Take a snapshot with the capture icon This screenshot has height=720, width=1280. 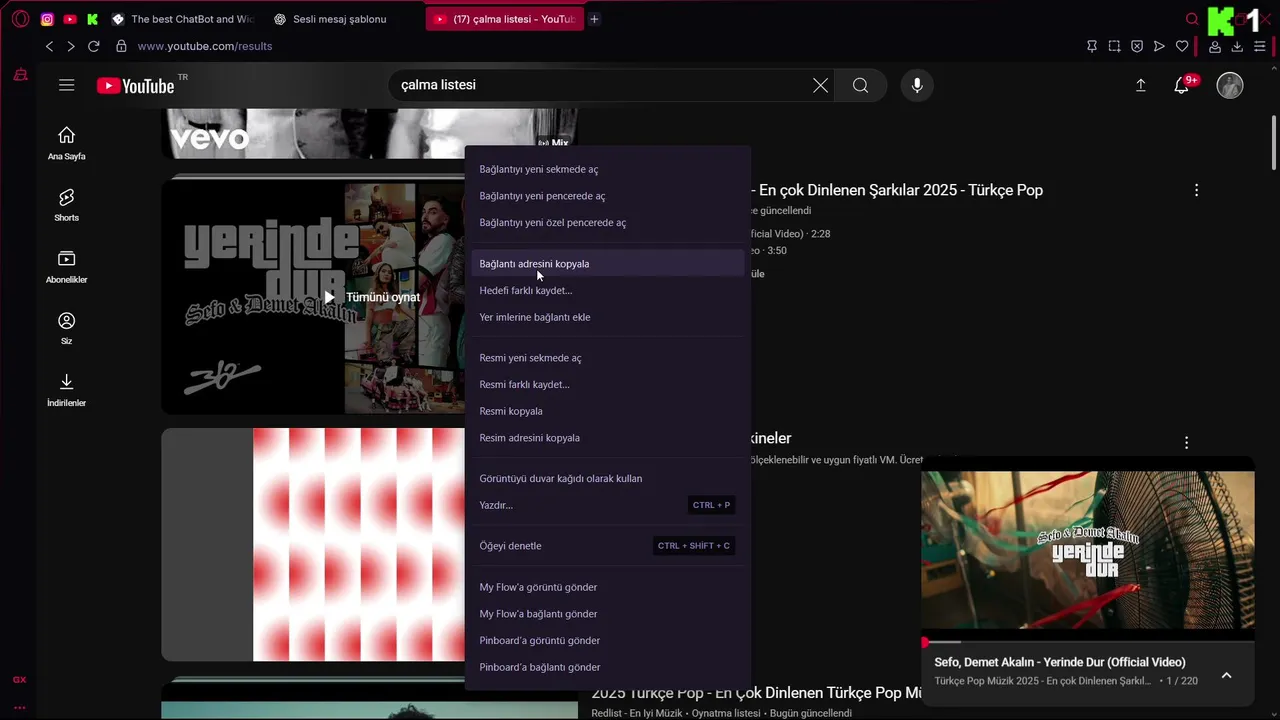(x=1114, y=46)
